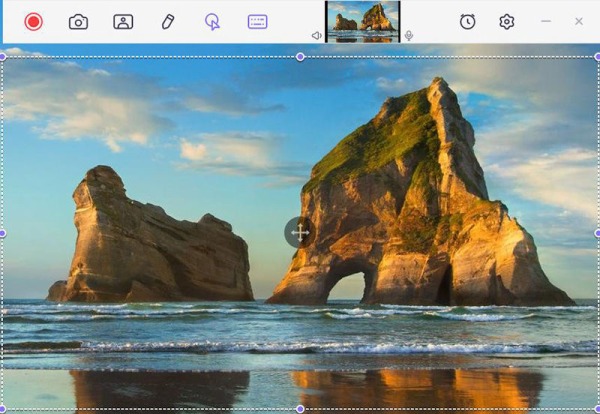The height and width of the screenshot is (414, 600).
Task: Click the bottom-left corner selection handle
Action: [2, 409]
